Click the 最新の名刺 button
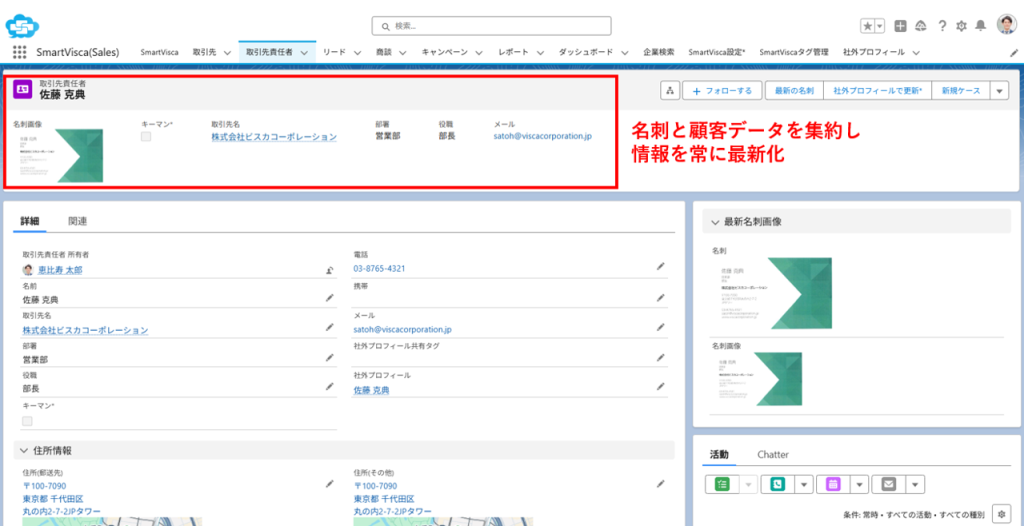 pyautogui.click(x=794, y=91)
